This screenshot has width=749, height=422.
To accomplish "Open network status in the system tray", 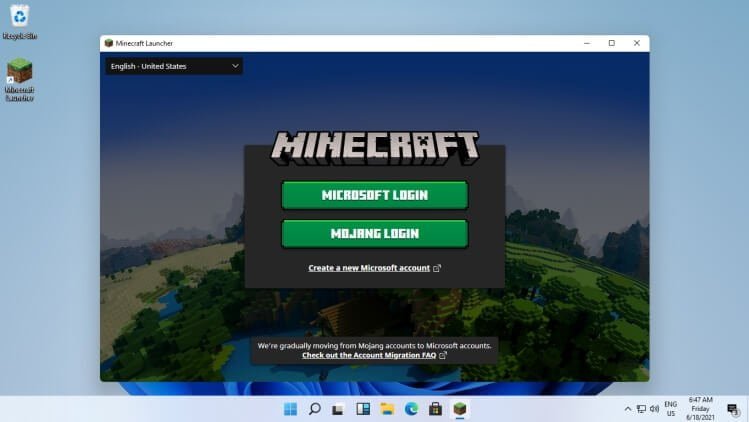I will (x=641, y=409).
